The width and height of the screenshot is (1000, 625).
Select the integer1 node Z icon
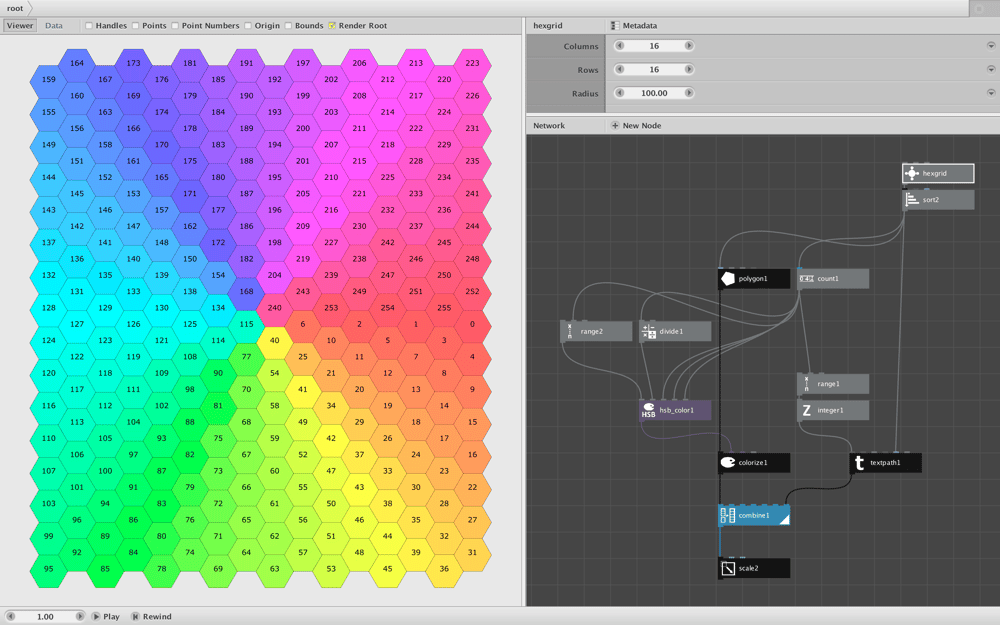tap(806, 411)
